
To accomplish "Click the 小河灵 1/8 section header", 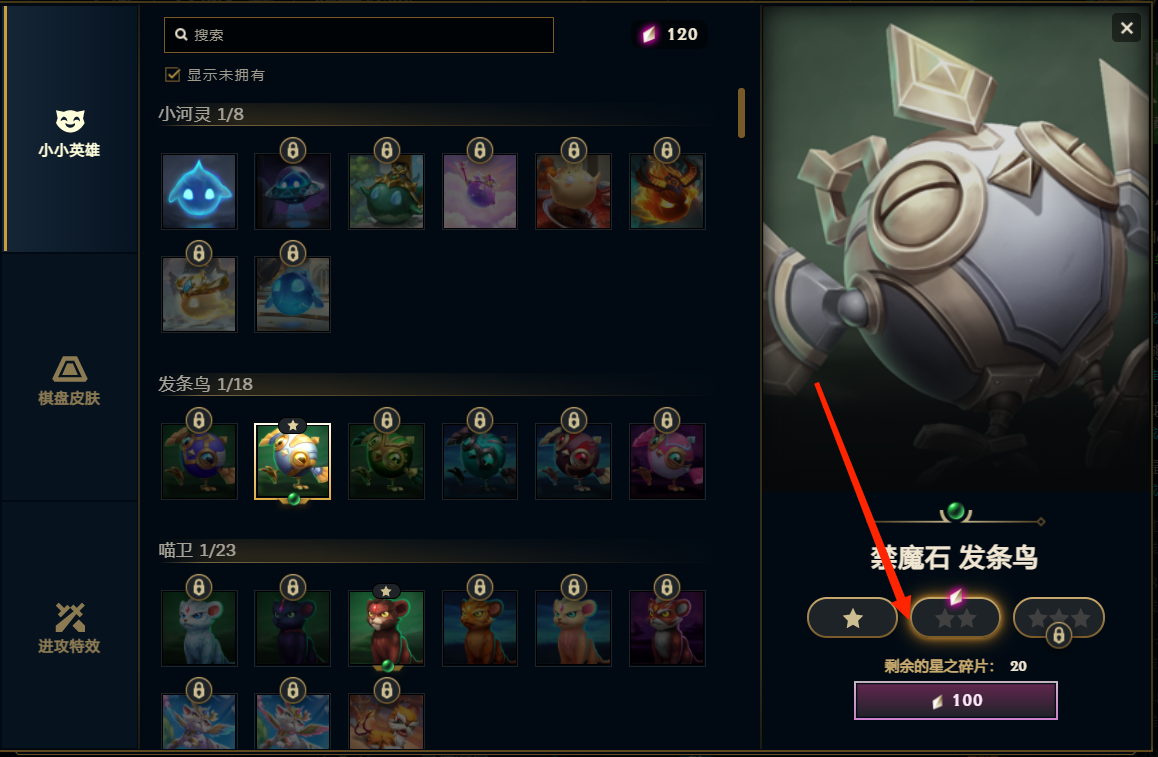I will click(x=201, y=114).
